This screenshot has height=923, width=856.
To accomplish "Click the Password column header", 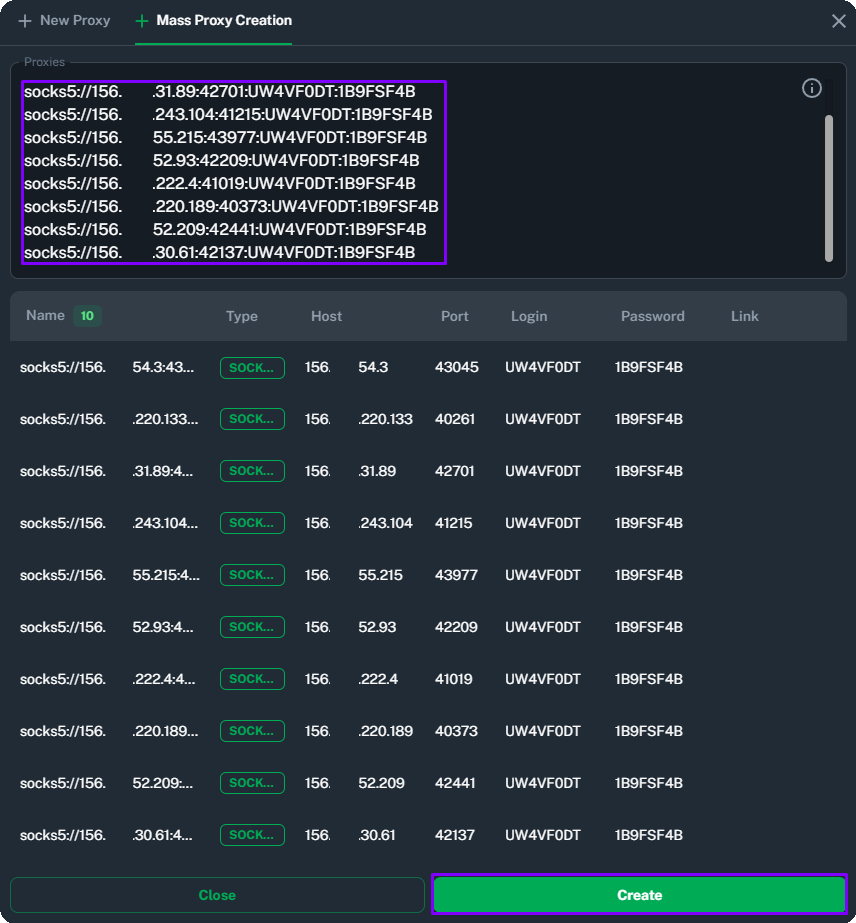I will (652, 316).
